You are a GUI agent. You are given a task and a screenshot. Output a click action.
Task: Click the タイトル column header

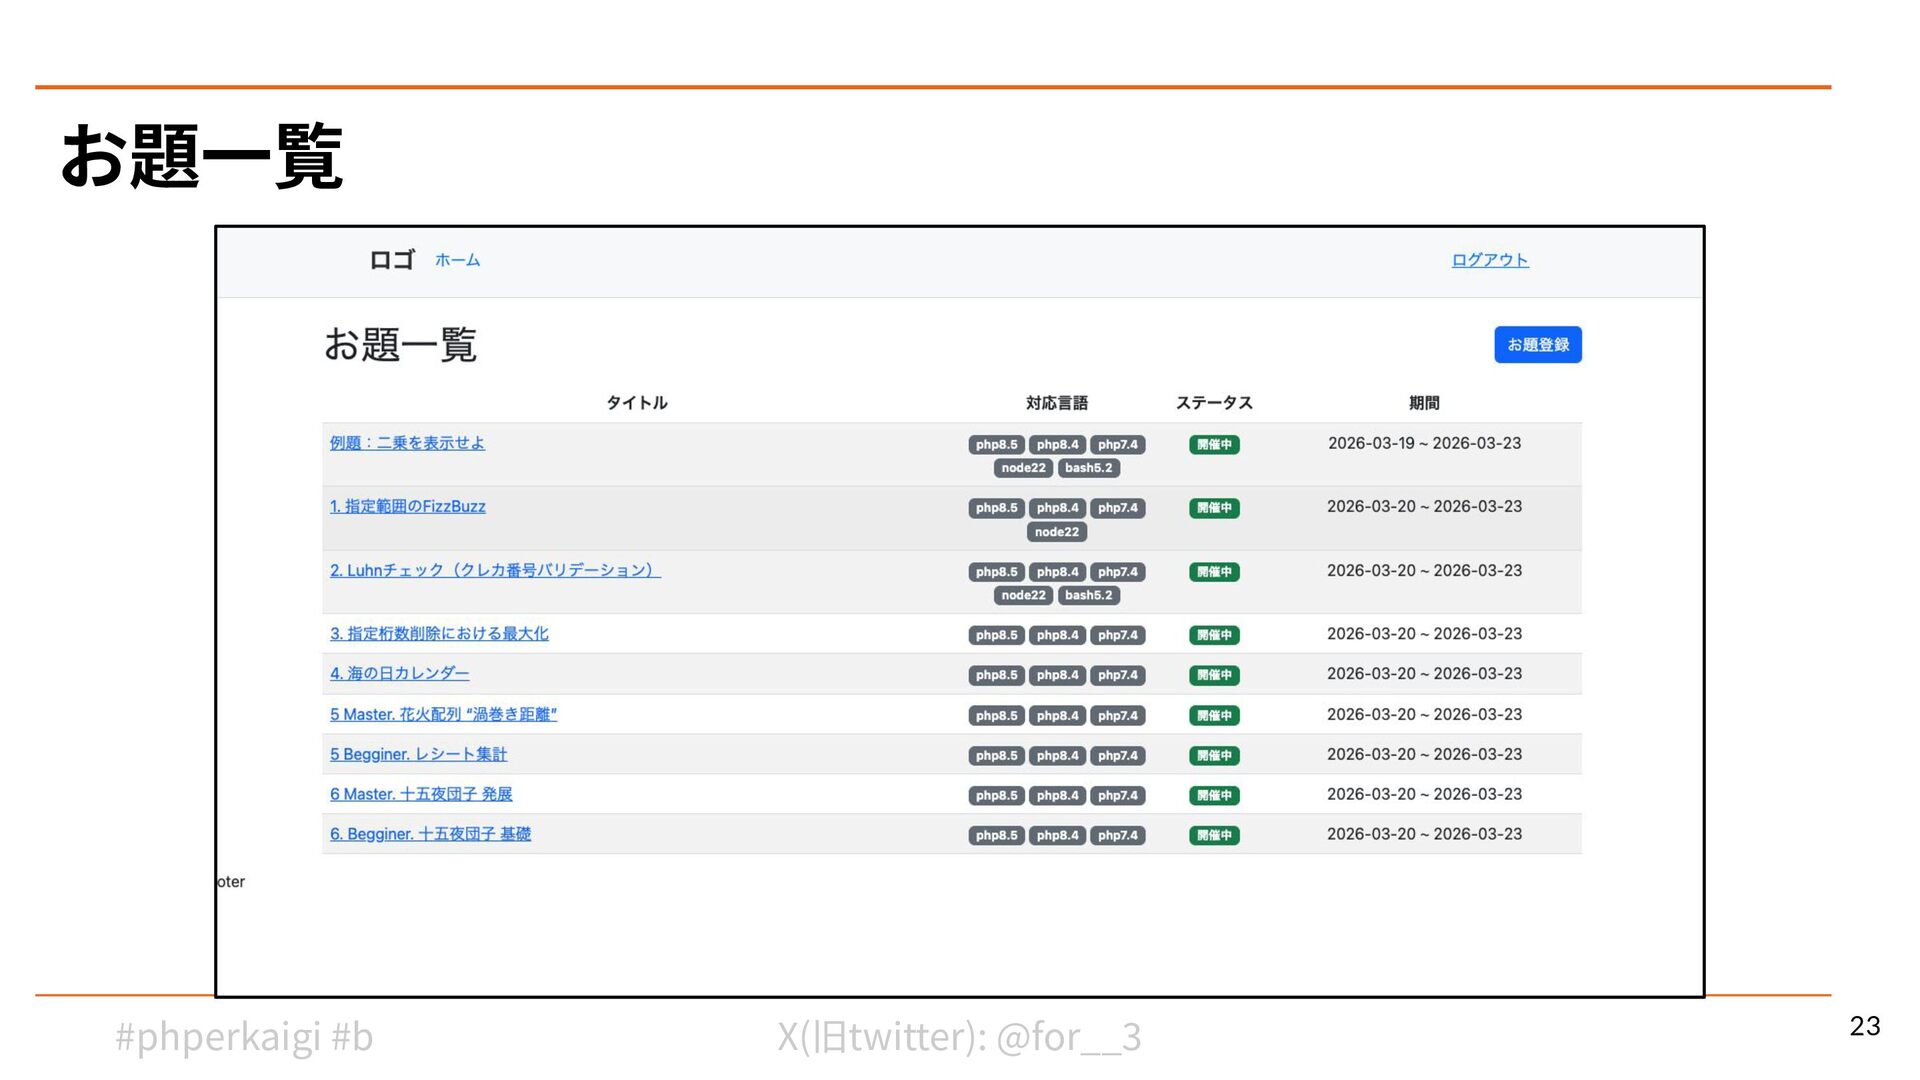637,403
